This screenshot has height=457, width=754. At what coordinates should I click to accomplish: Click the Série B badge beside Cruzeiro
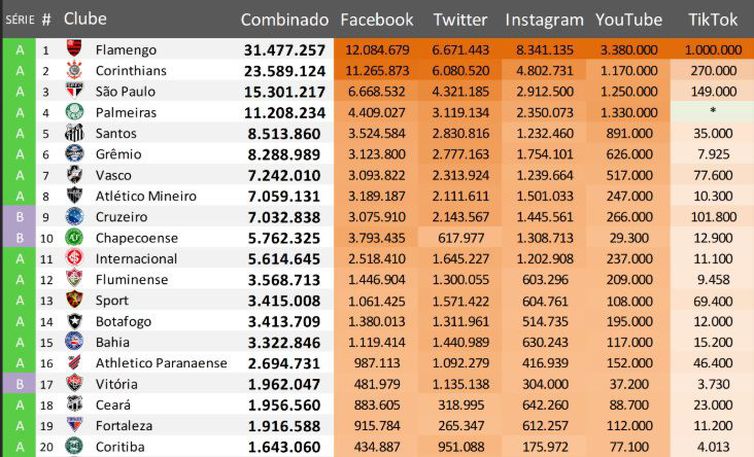18,217
